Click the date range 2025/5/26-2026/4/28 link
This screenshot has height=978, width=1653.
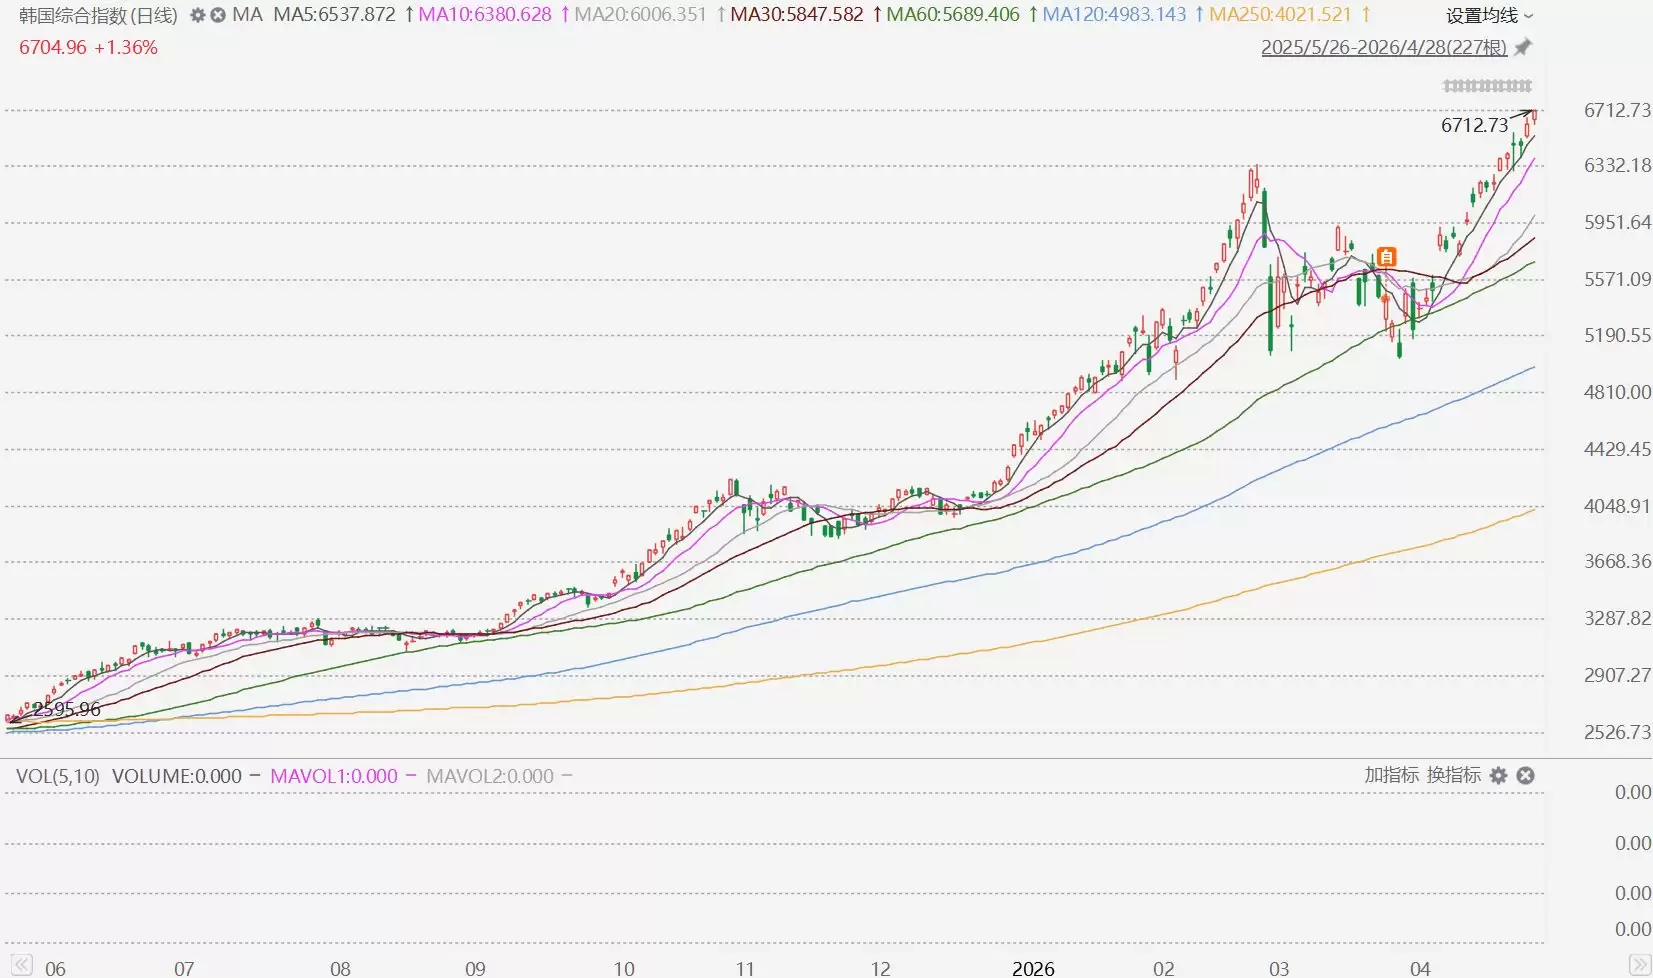[x=1383, y=48]
